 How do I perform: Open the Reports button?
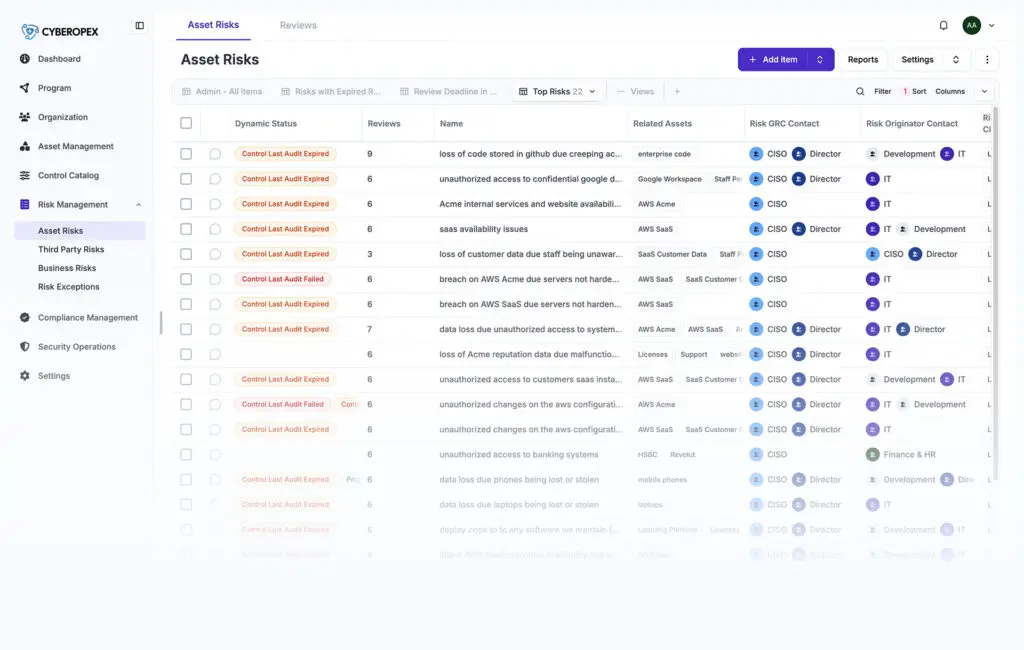click(x=863, y=59)
